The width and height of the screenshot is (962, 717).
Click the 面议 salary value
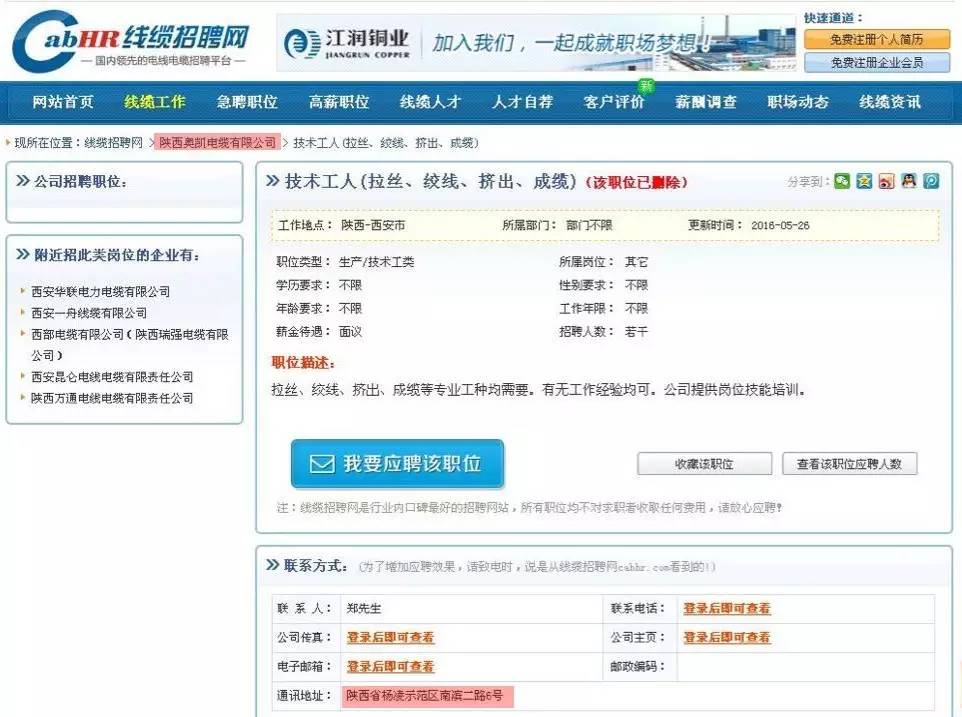tap(350, 332)
